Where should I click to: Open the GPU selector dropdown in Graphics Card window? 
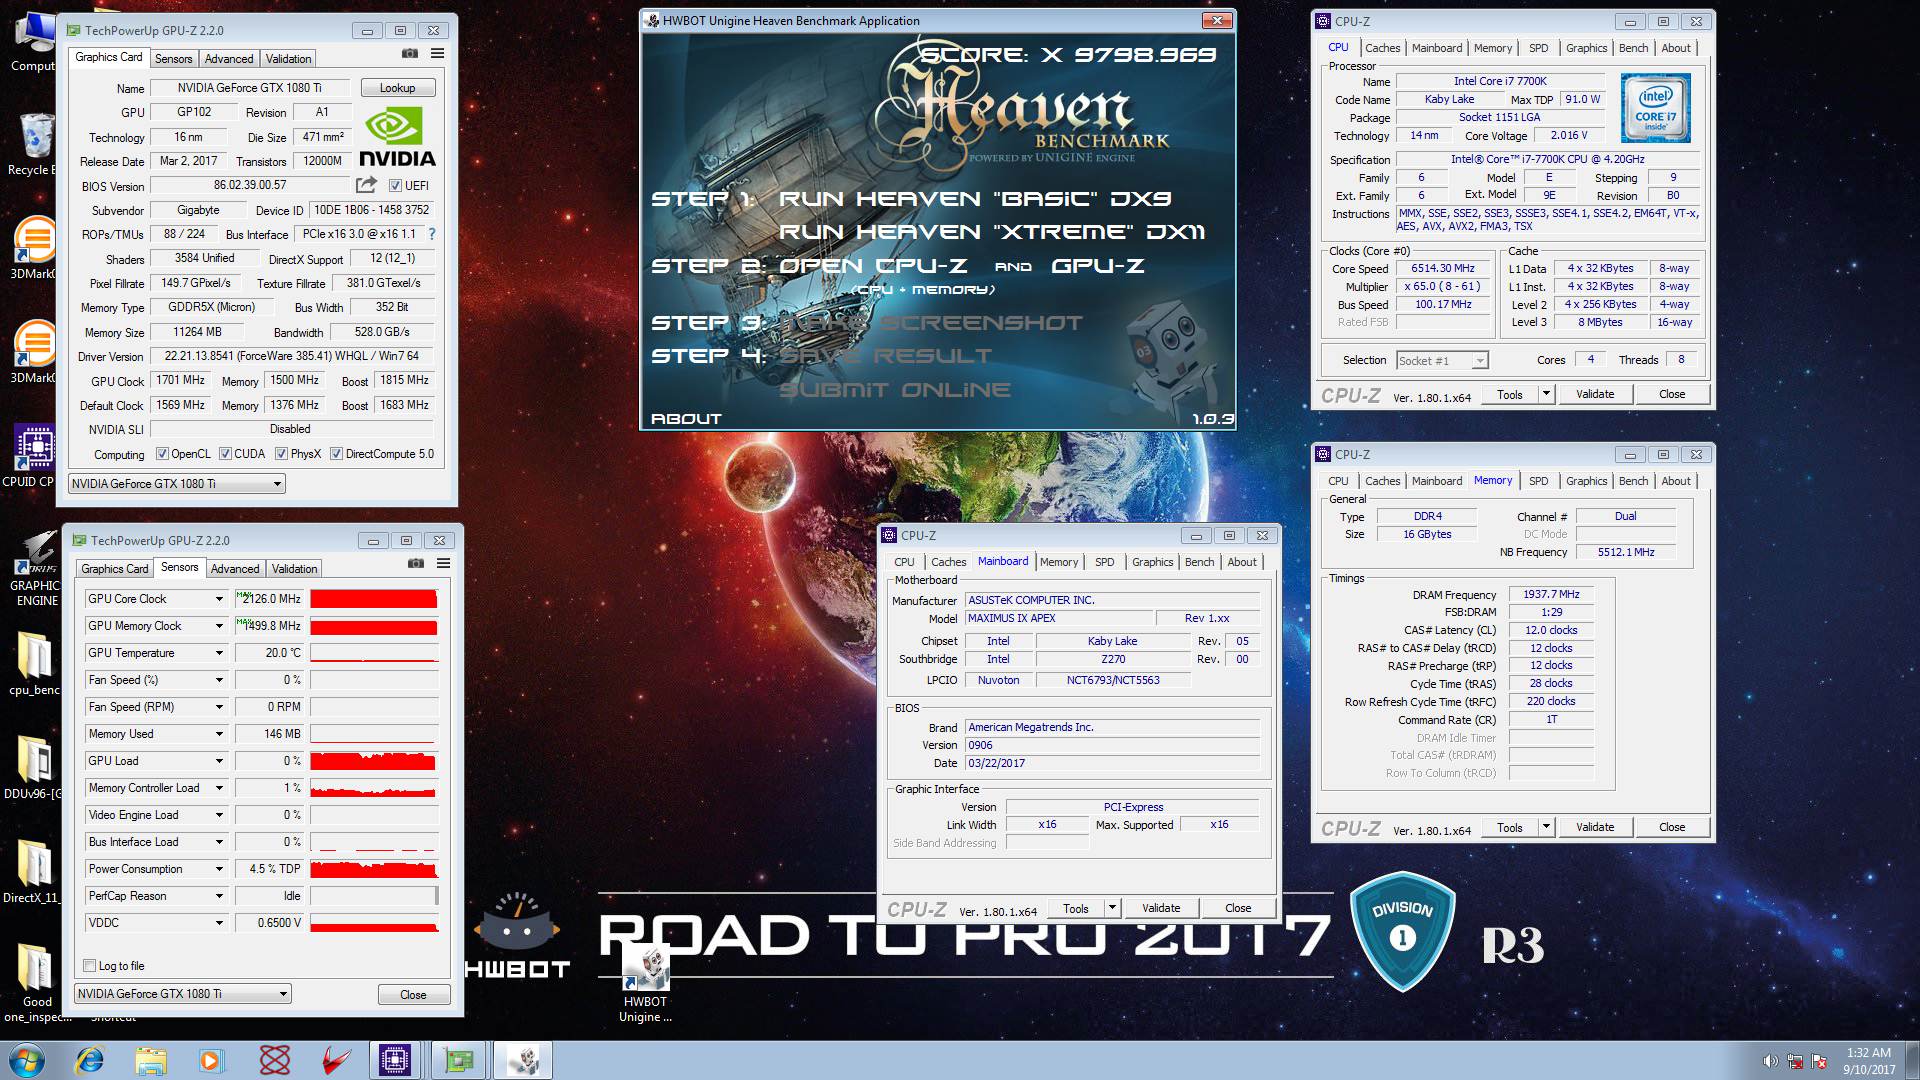(177, 484)
